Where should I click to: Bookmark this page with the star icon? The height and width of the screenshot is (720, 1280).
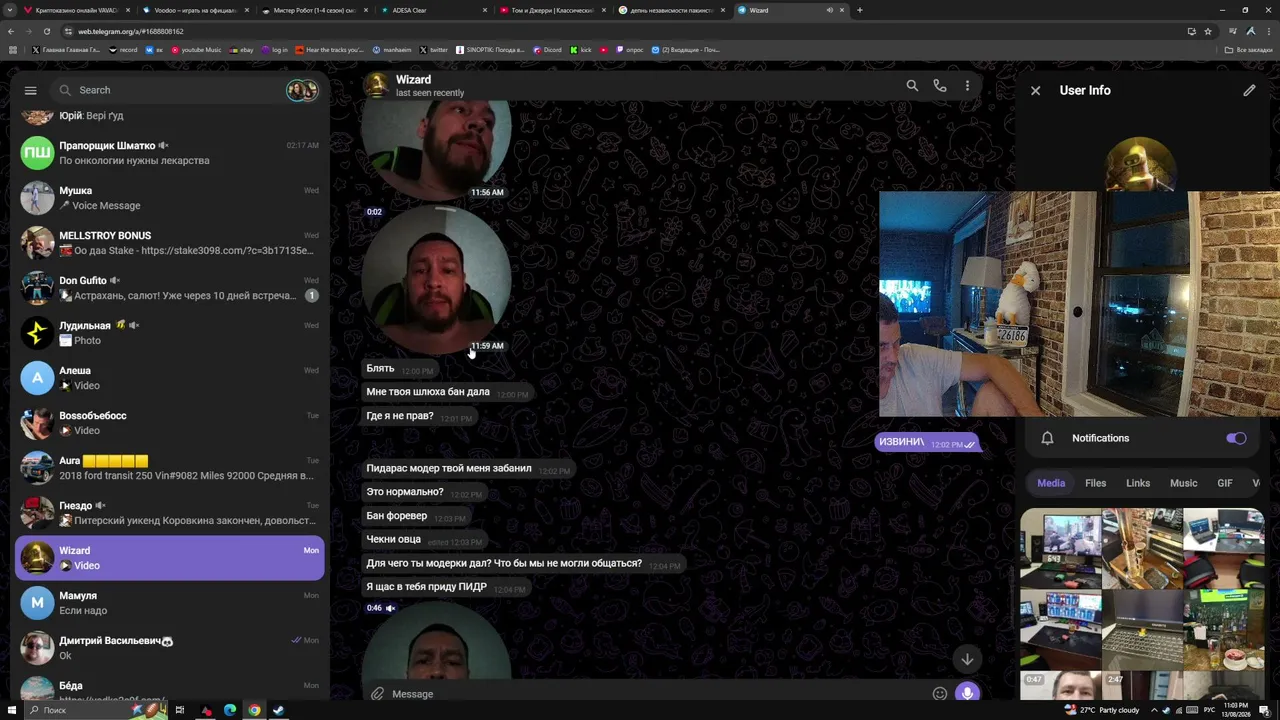click(x=1208, y=31)
